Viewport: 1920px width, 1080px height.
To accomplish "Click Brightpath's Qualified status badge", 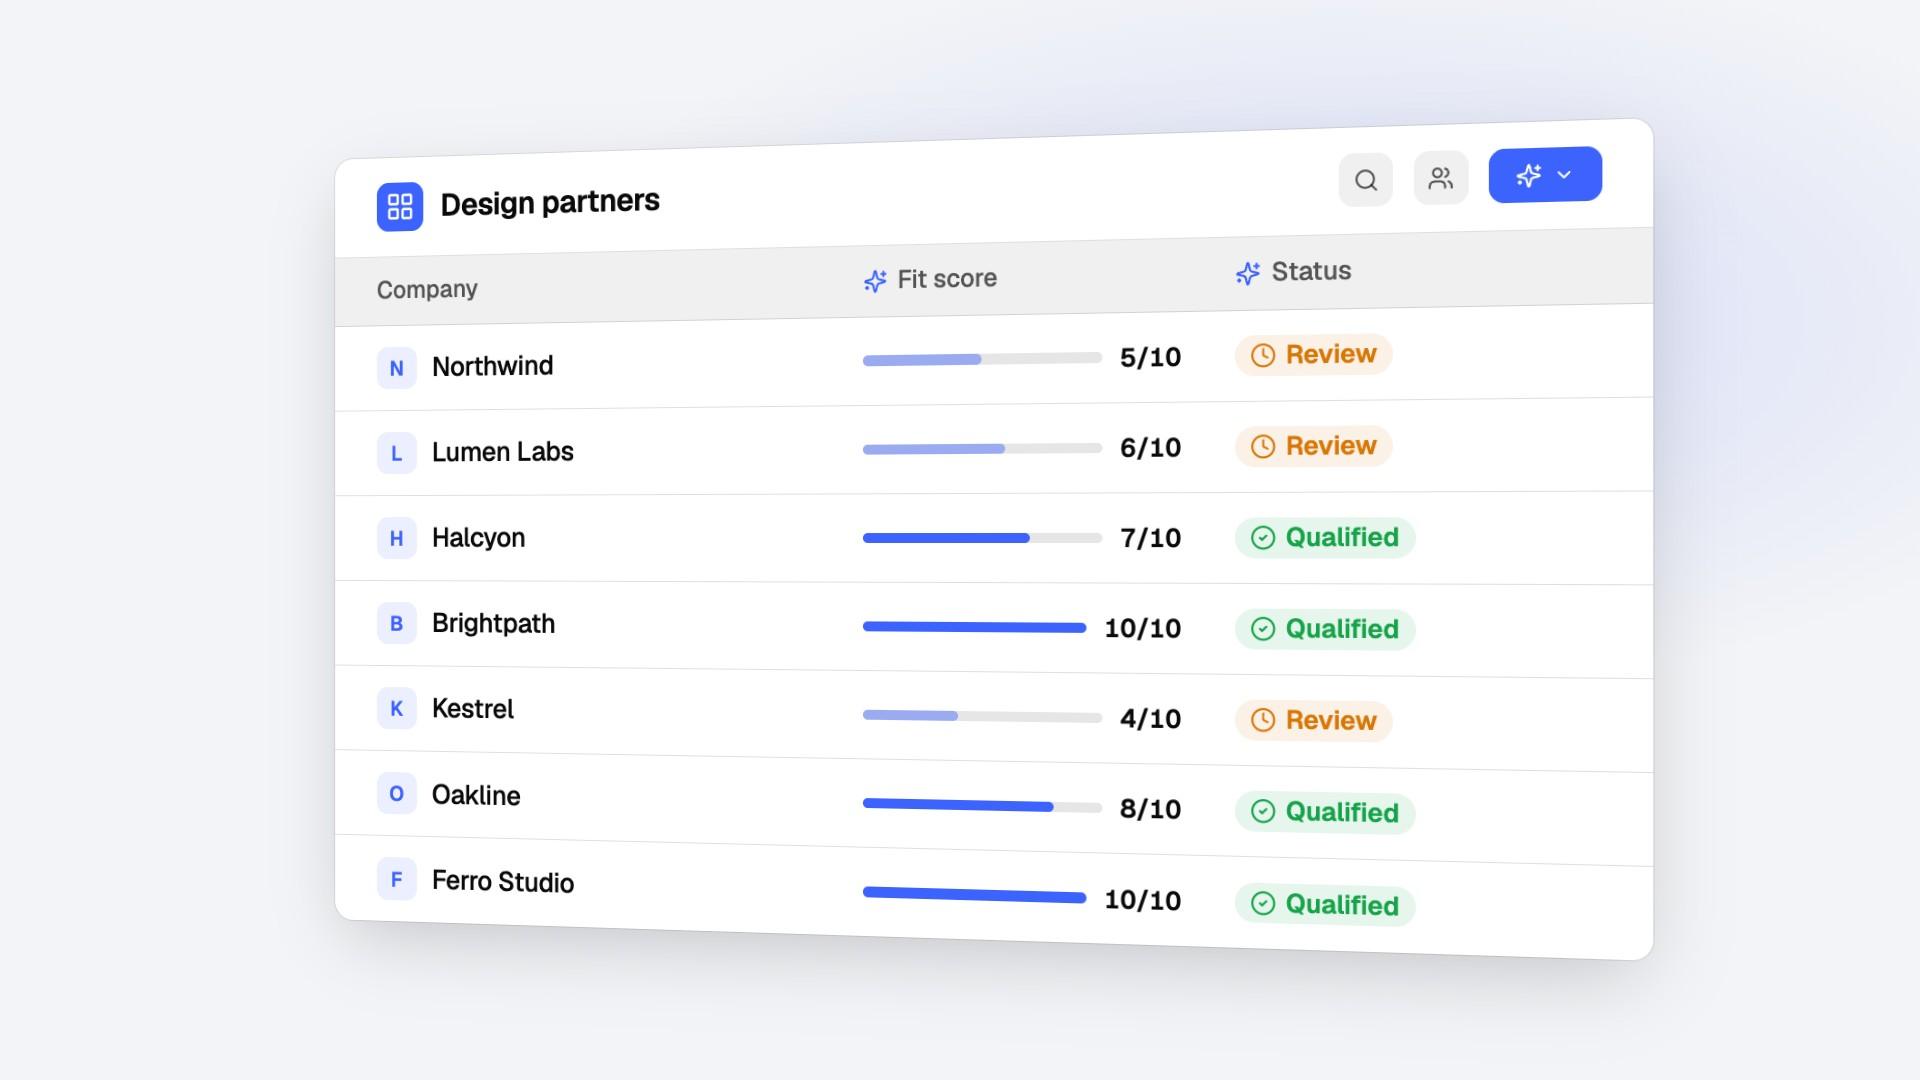I will point(1325,629).
